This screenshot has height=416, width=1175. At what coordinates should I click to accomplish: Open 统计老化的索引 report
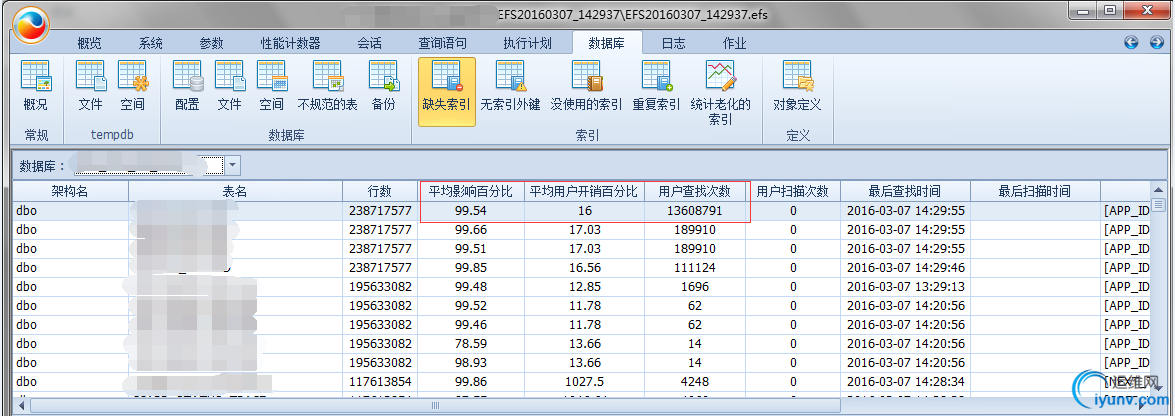tap(720, 93)
